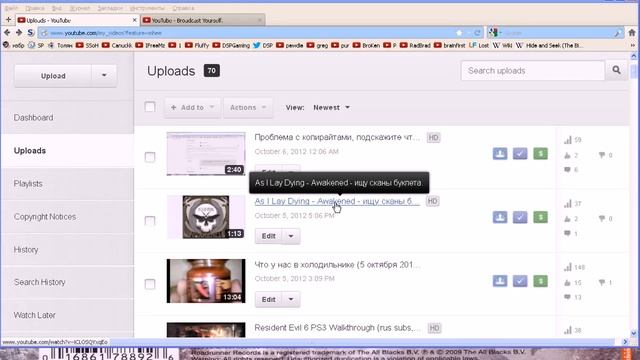Click views analytics icon for Что у нас в холодильнике
The image size is (640, 360).
[x=568, y=267]
